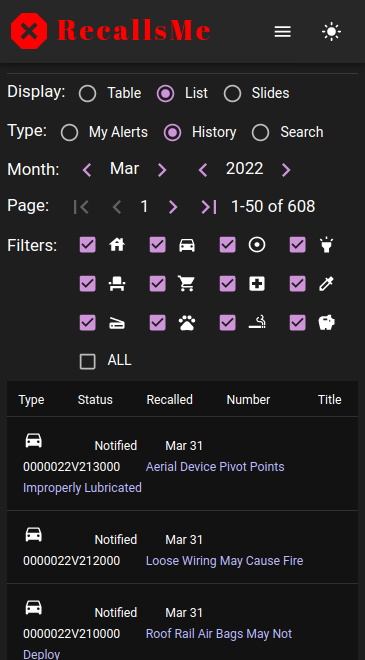Go to previous year before 2022
Image resolution: width=365 pixels, height=660 pixels.
pos(203,170)
